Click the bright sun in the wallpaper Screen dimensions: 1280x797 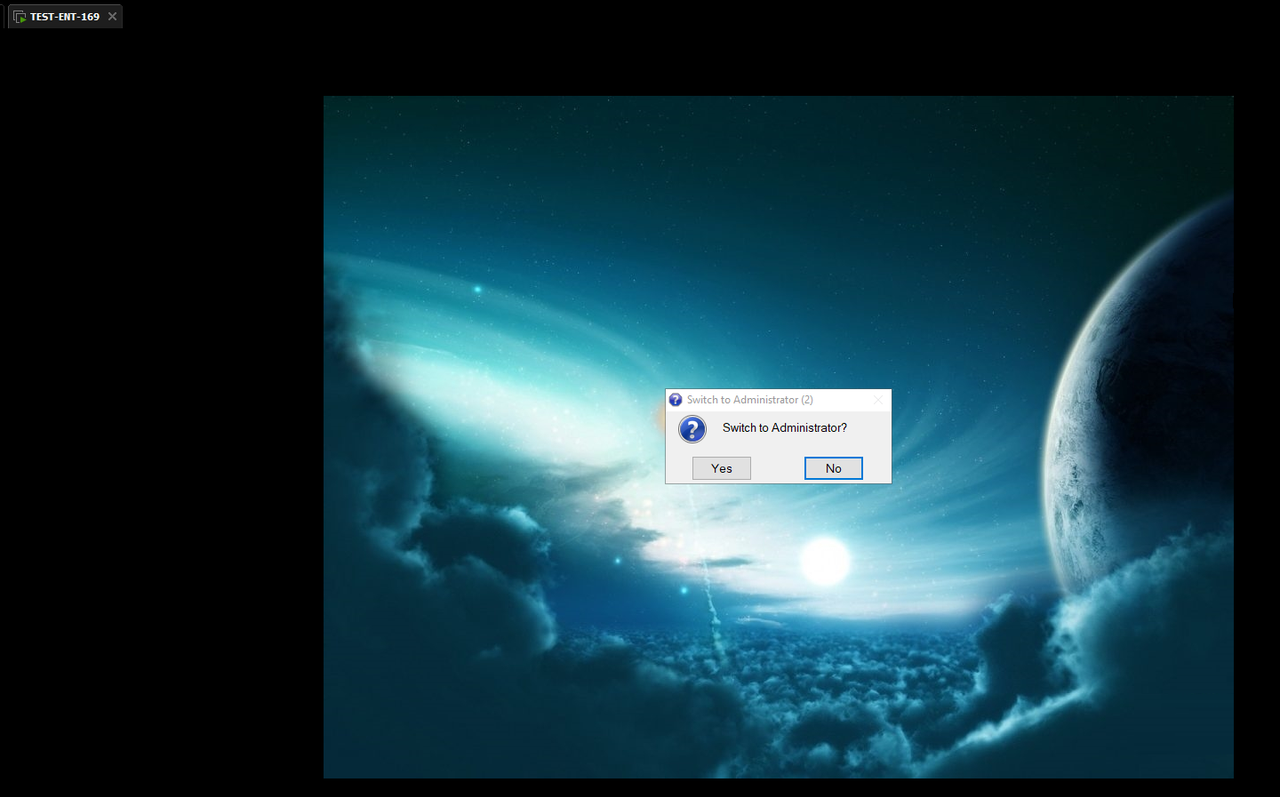point(822,561)
